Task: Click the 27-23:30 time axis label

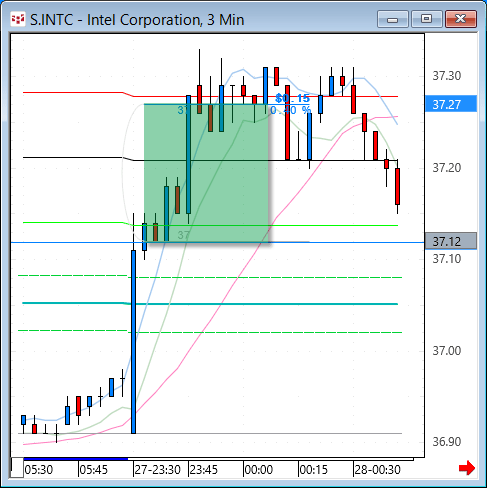Action: point(157,470)
